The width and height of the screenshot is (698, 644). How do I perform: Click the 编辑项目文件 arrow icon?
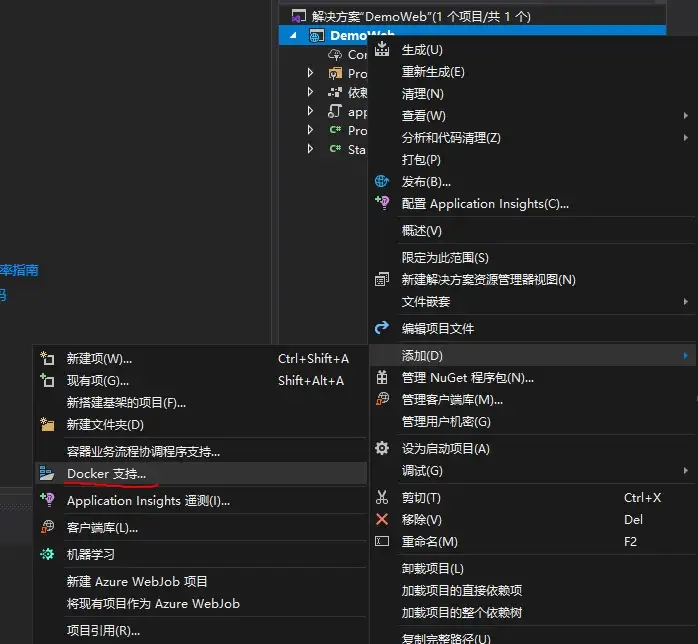pyautogui.click(x=382, y=328)
